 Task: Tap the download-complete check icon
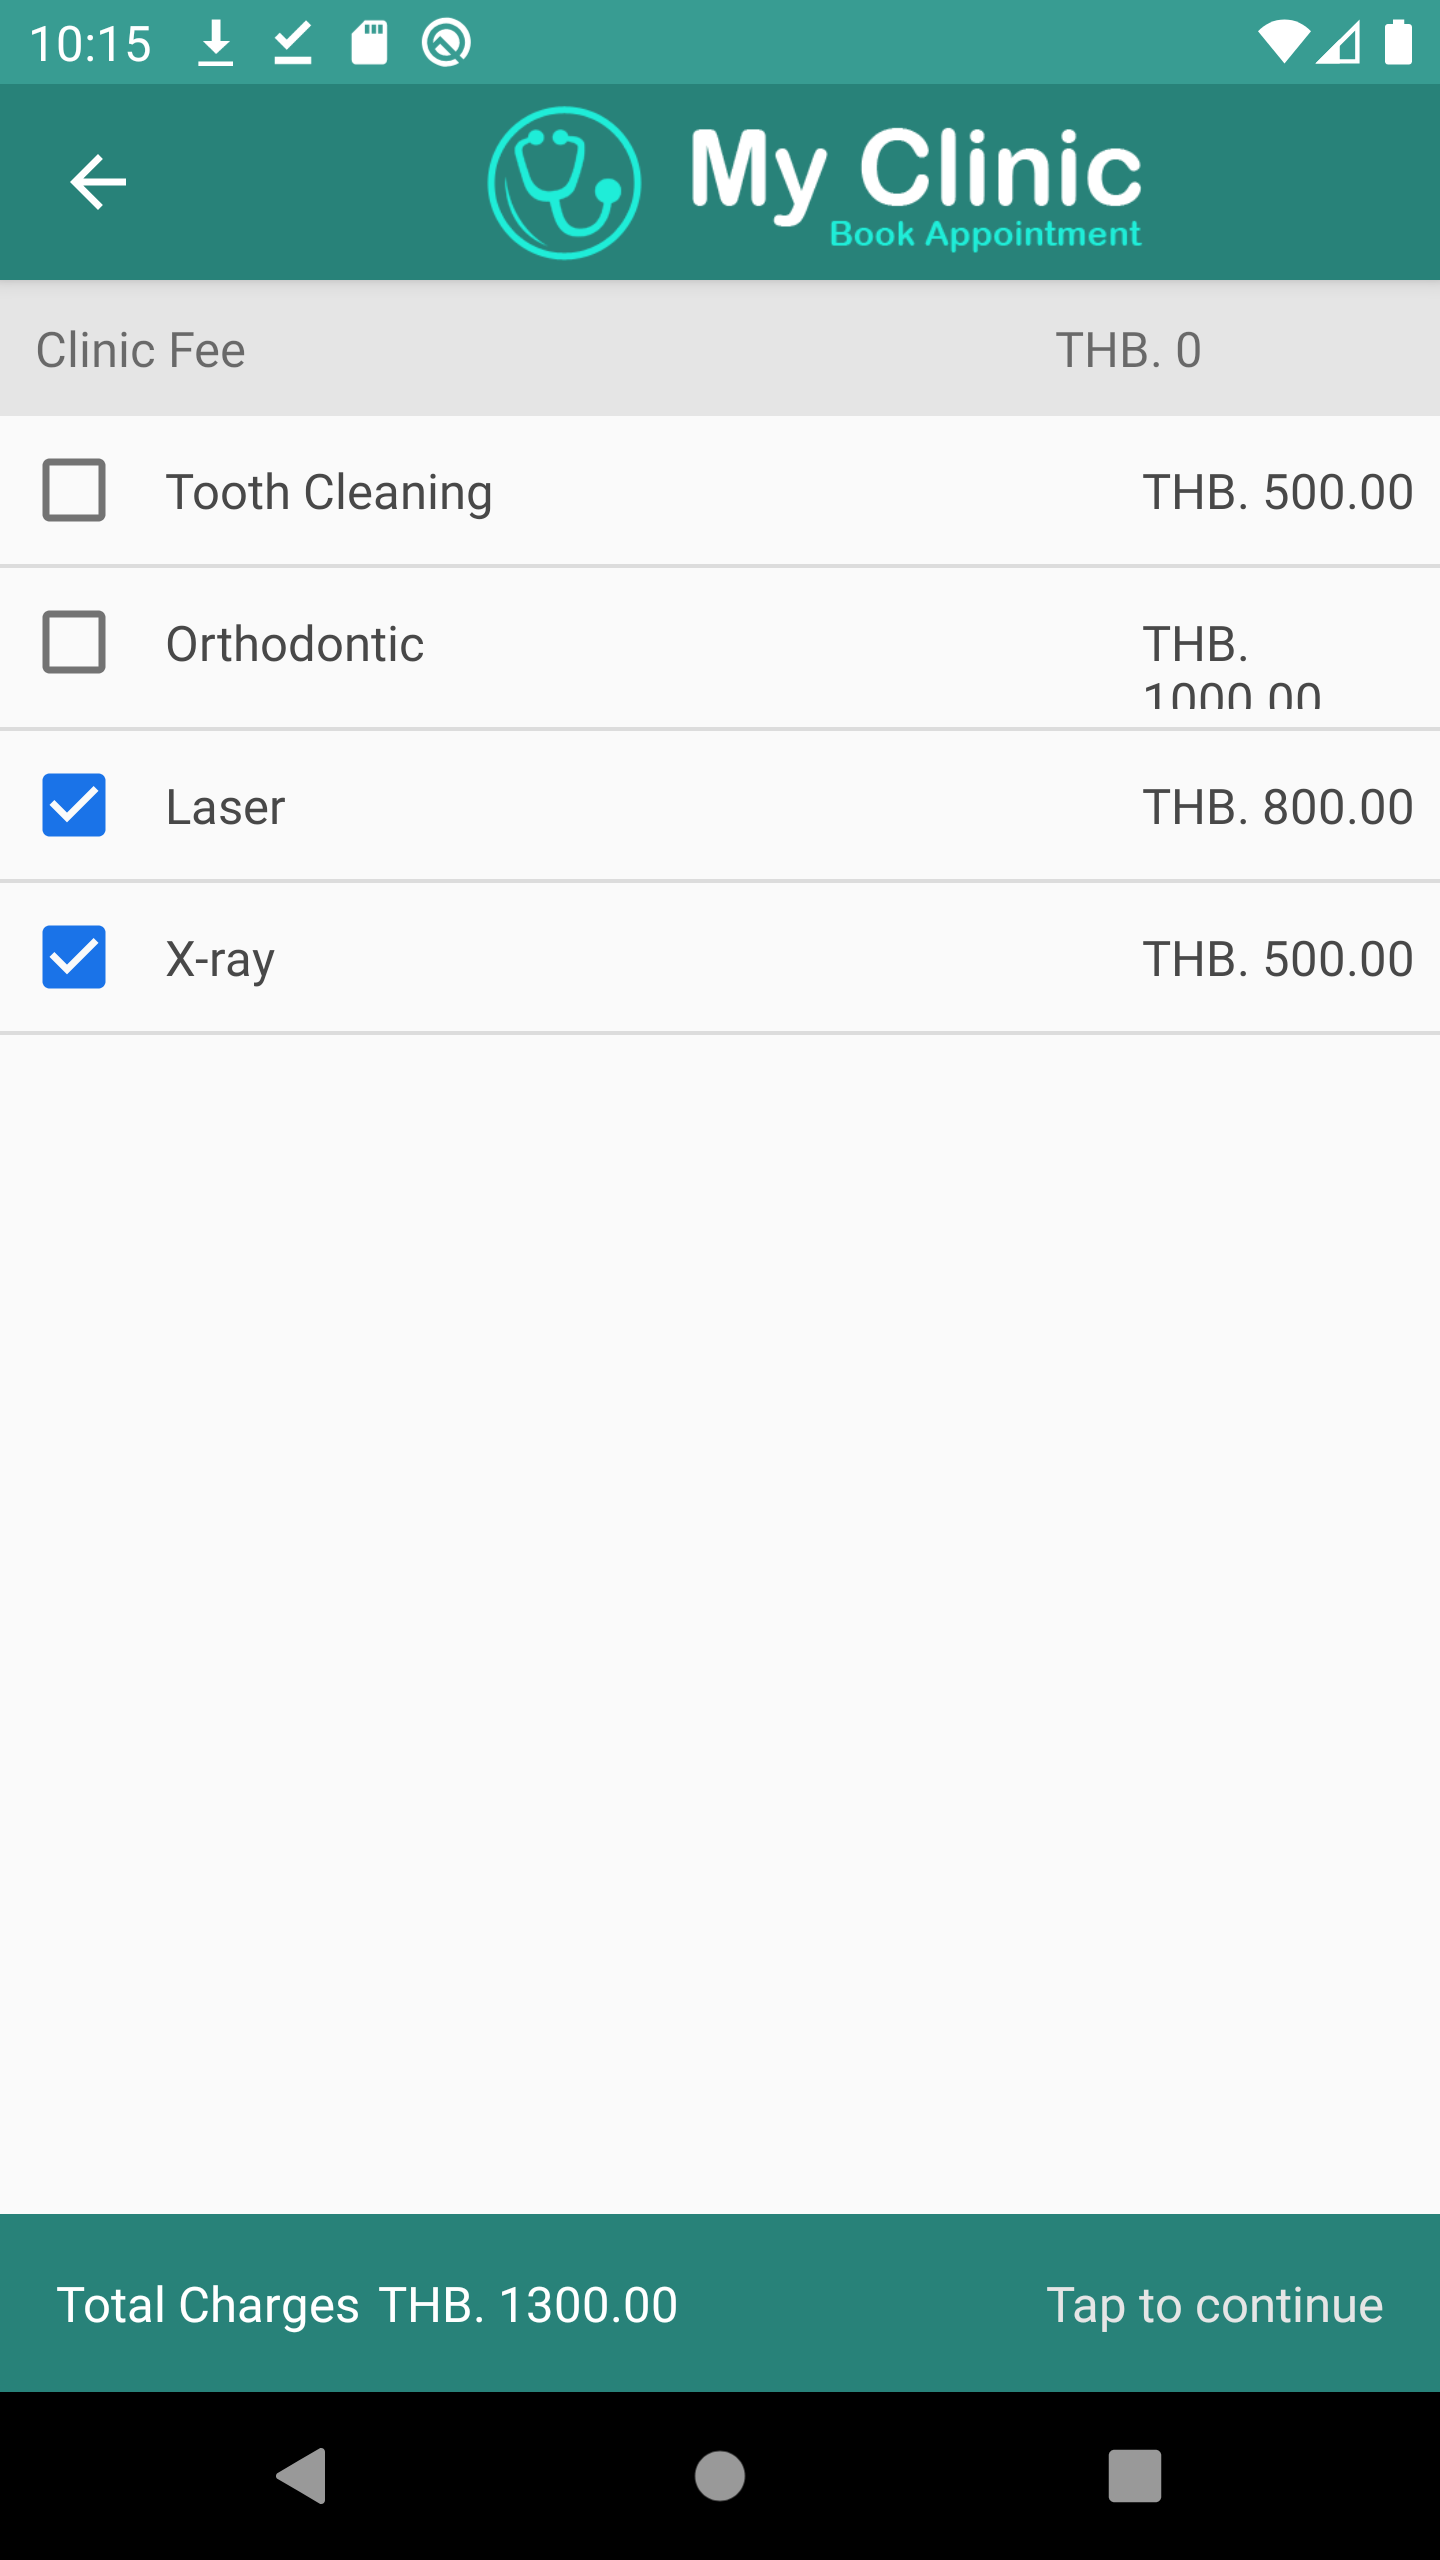[x=293, y=44]
